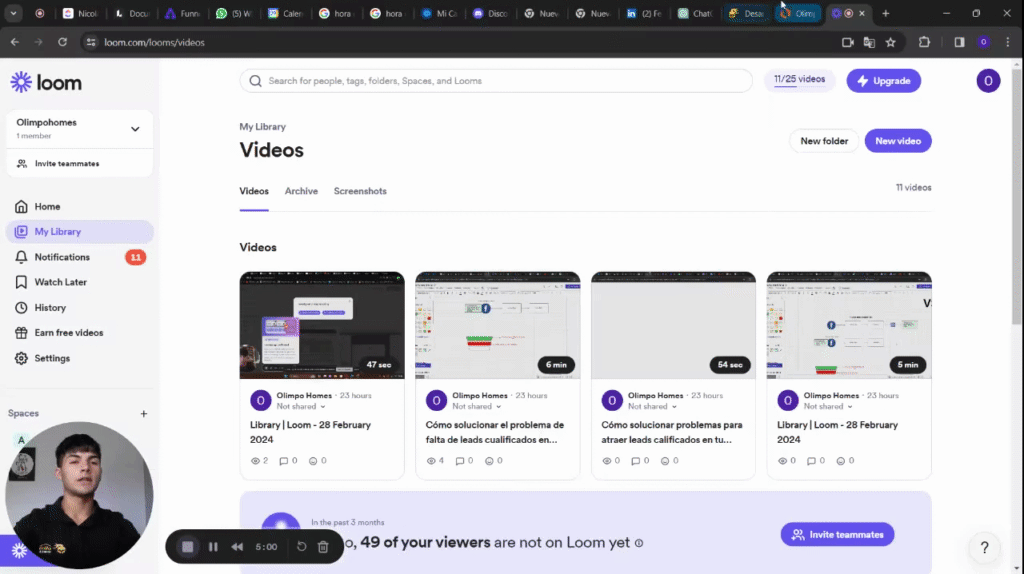Image resolution: width=1024 pixels, height=574 pixels.
Task: Focus the Loom search field
Action: (496, 81)
